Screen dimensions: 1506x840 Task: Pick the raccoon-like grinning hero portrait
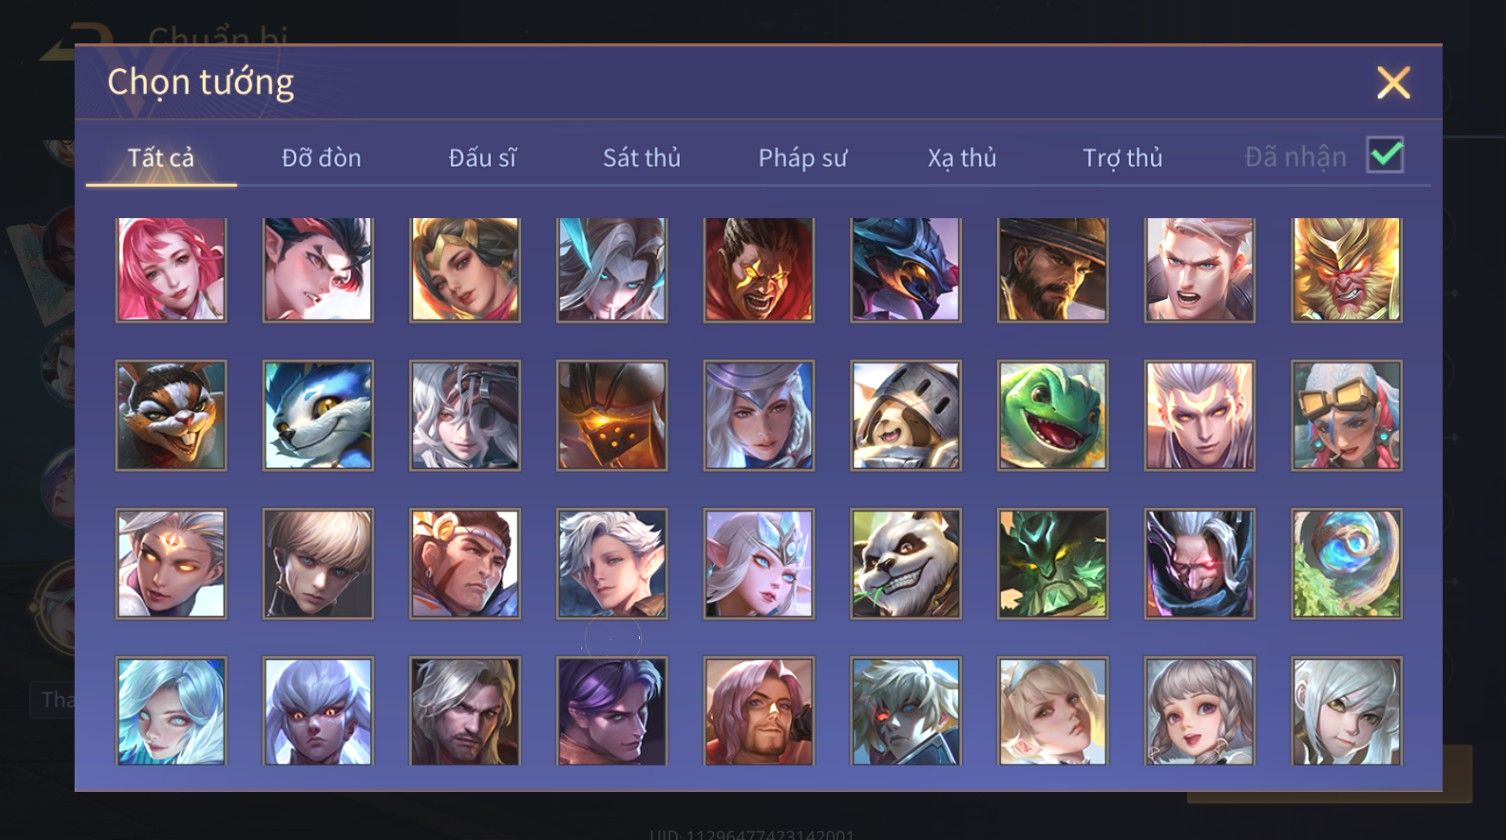171,415
